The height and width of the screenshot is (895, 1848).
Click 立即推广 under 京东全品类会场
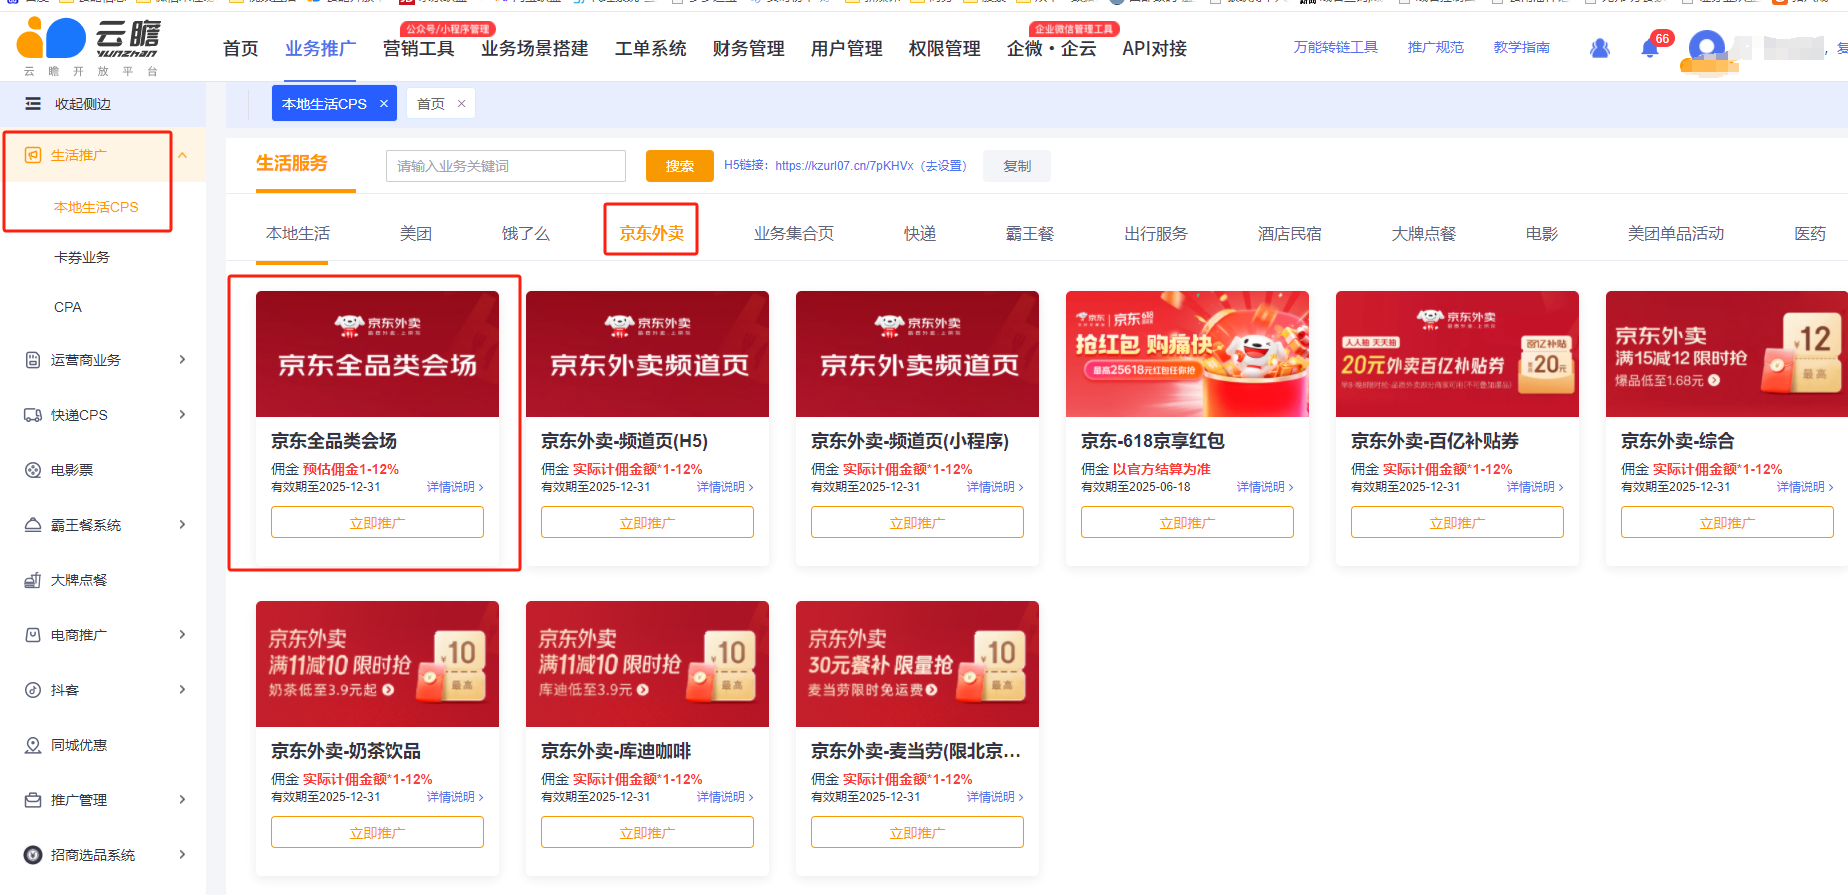pyautogui.click(x=377, y=522)
